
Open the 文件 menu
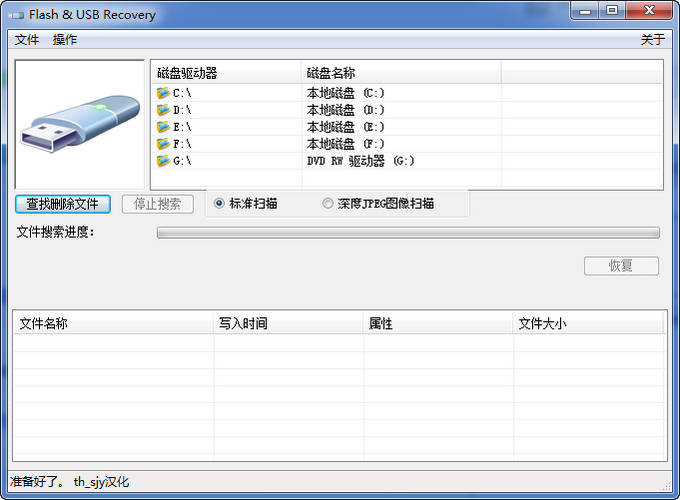tap(26, 39)
